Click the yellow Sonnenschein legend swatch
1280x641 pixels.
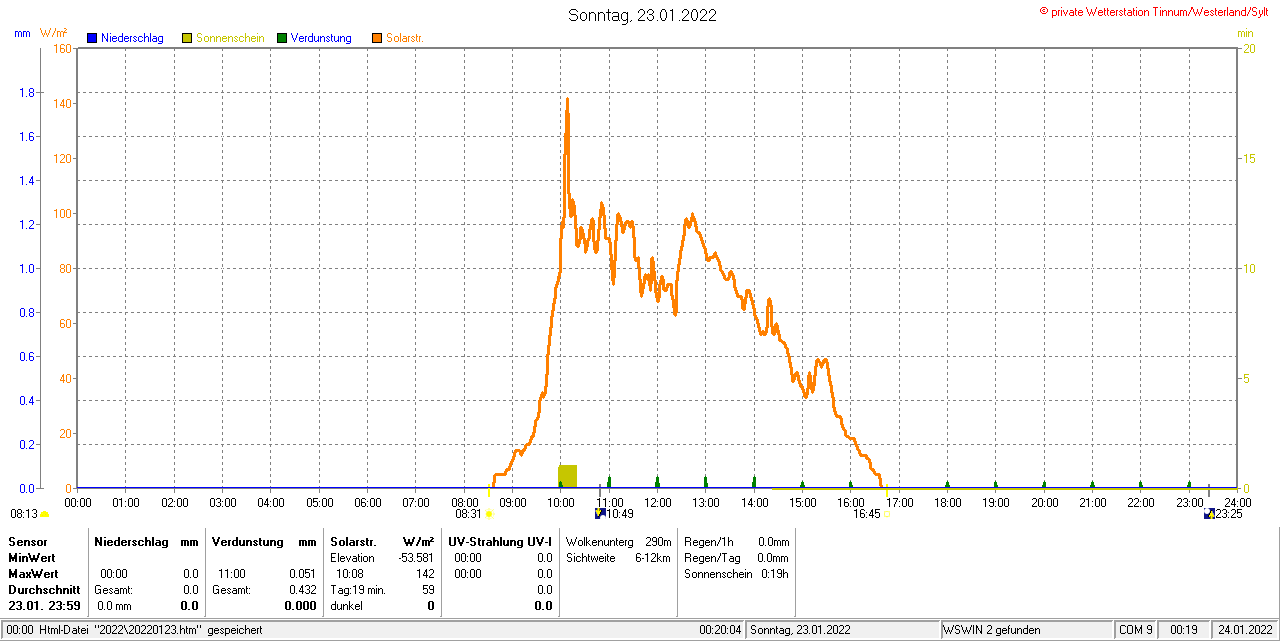187,38
